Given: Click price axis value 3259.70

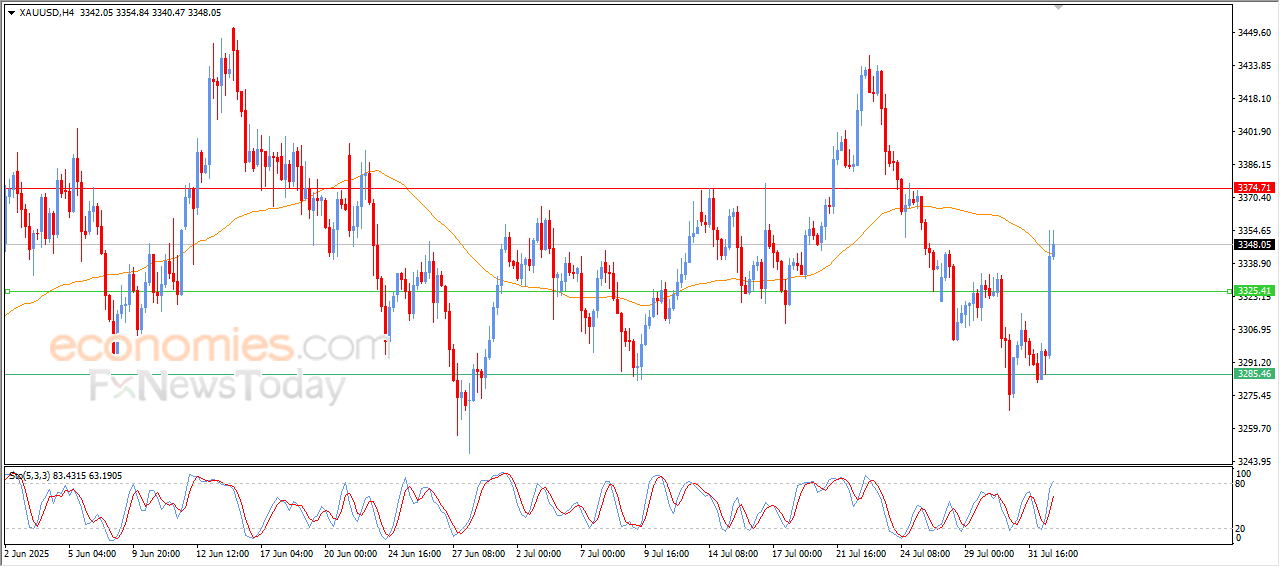Looking at the screenshot, I should [1254, 429].
